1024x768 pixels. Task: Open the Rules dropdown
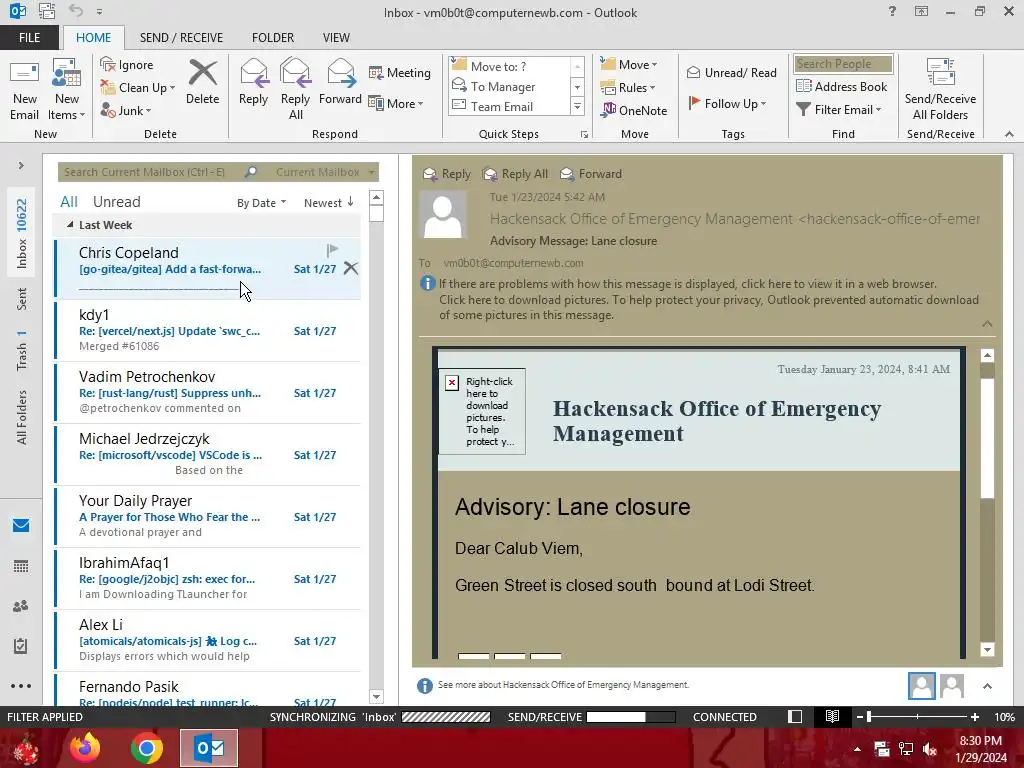pos(628,88)
